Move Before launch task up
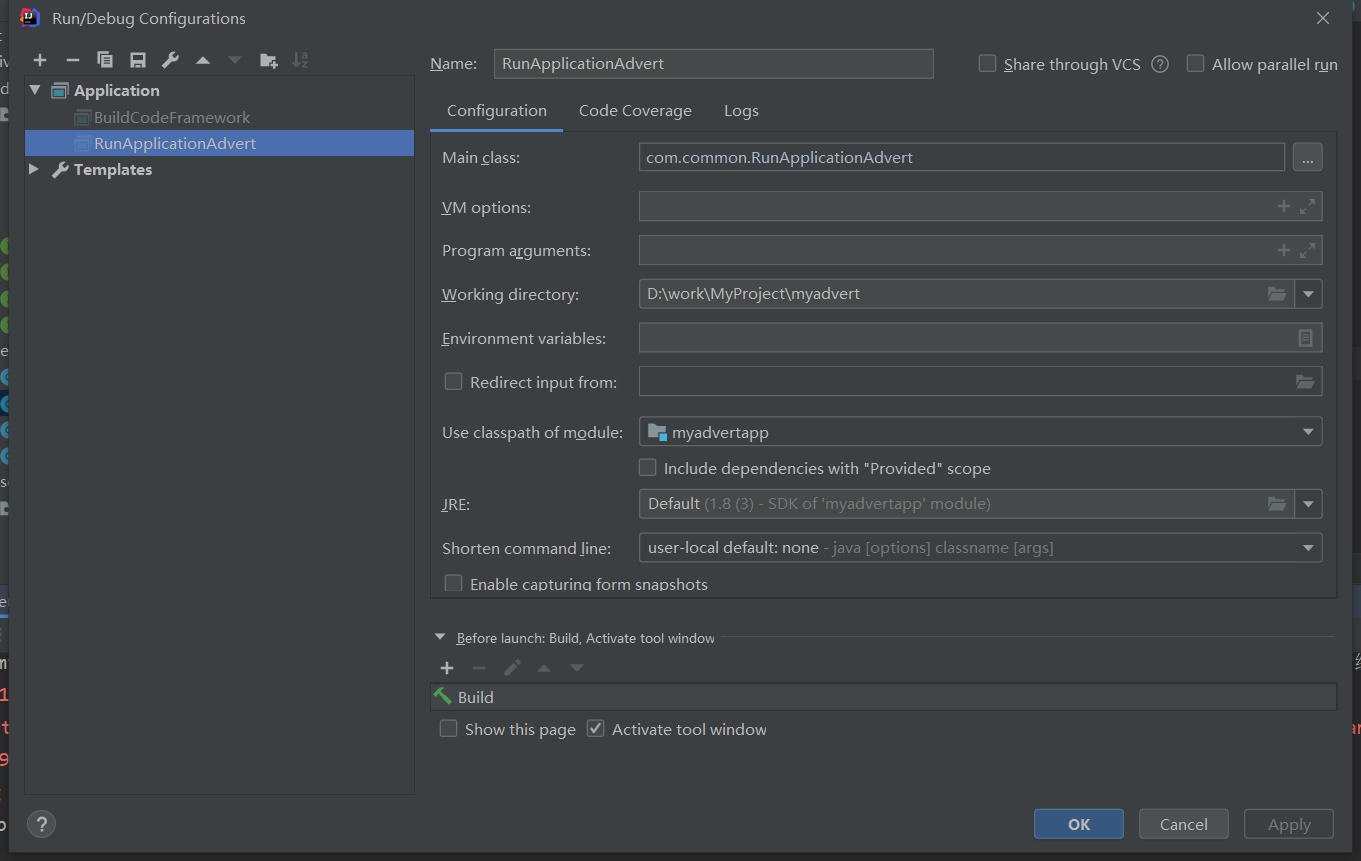Image resolution: width=1361 pixels, height=861 pixels. [x=544, y=668]
